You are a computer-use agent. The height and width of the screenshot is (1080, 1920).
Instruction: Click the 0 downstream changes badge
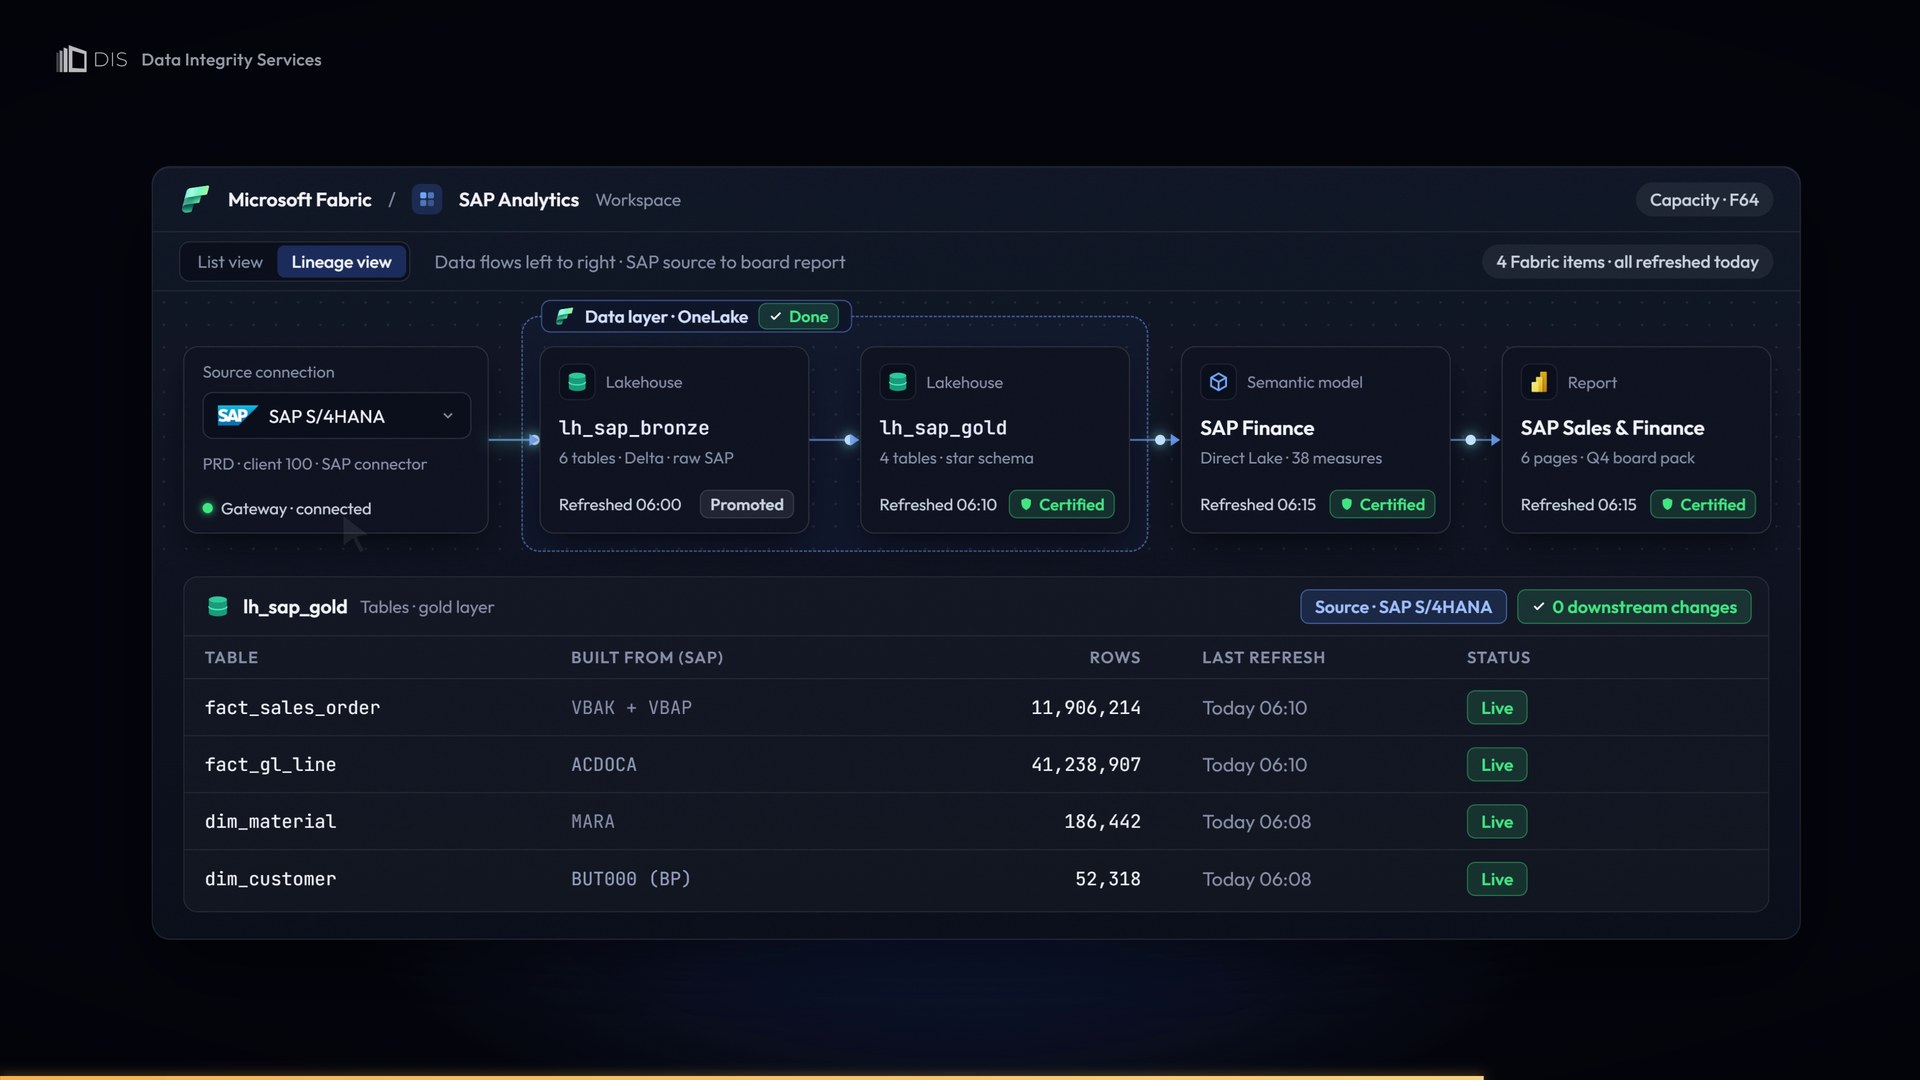1634,607
